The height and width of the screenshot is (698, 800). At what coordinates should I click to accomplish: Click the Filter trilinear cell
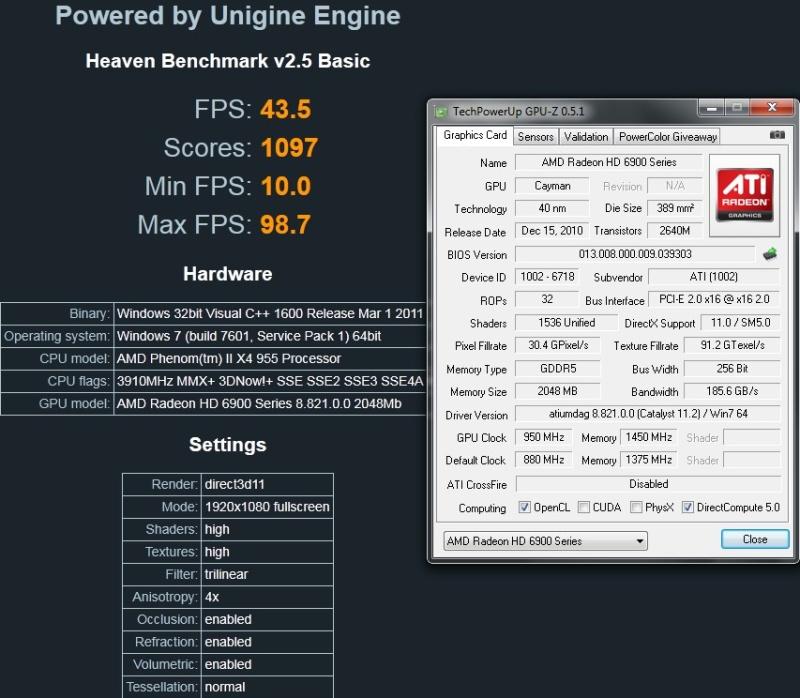coord(267,575)
